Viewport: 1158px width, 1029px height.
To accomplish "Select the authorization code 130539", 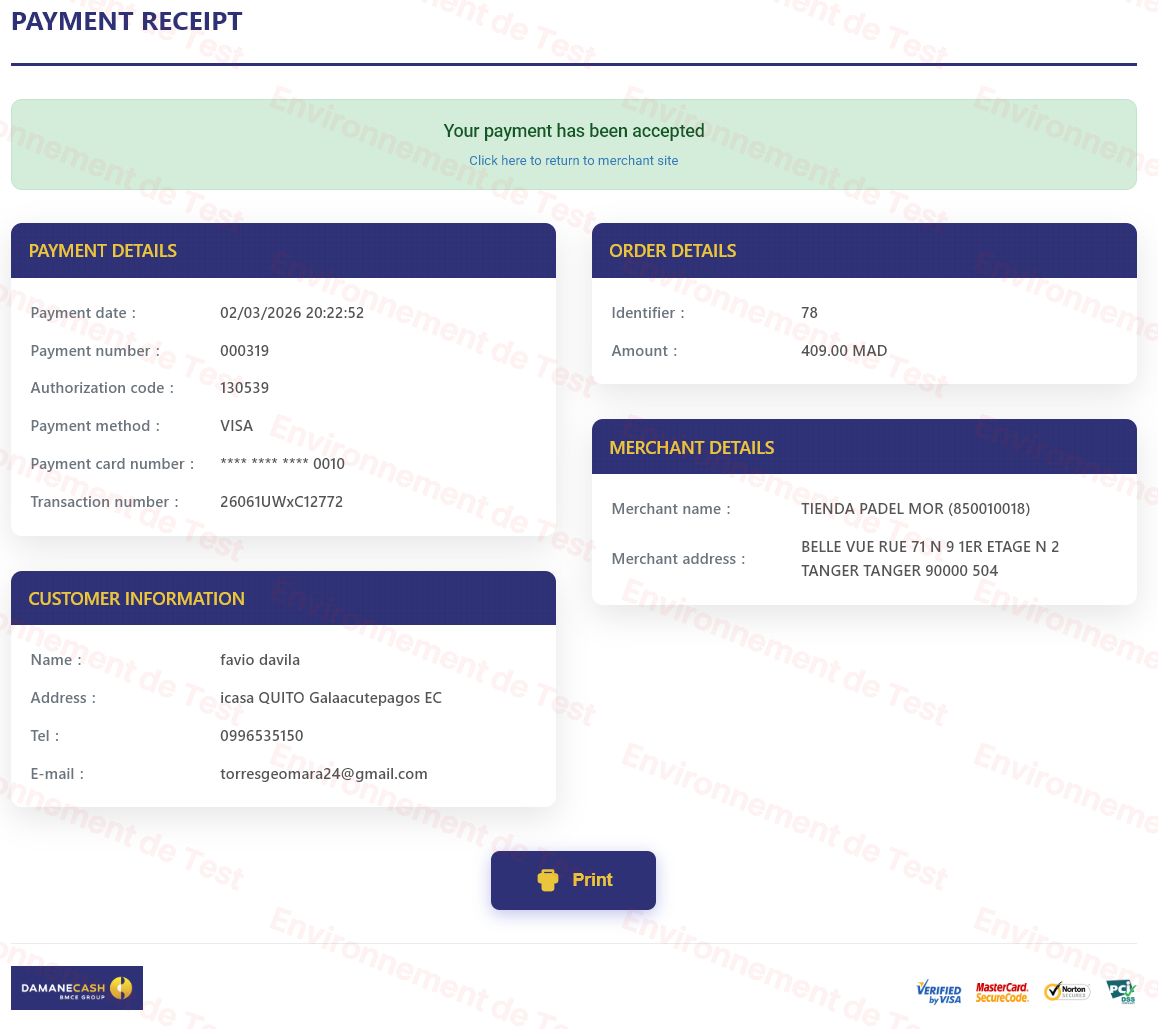I will (x=244, y=388).
